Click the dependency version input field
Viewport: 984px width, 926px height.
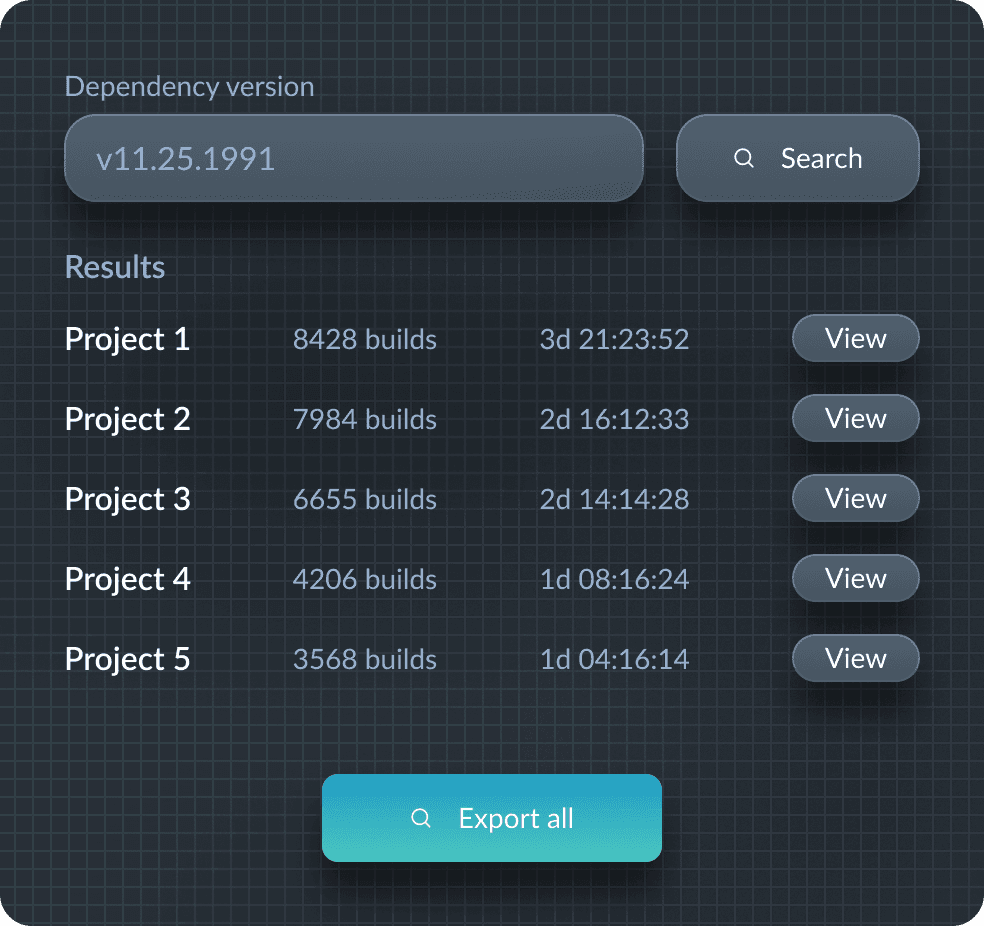click(x=354, y=158)
